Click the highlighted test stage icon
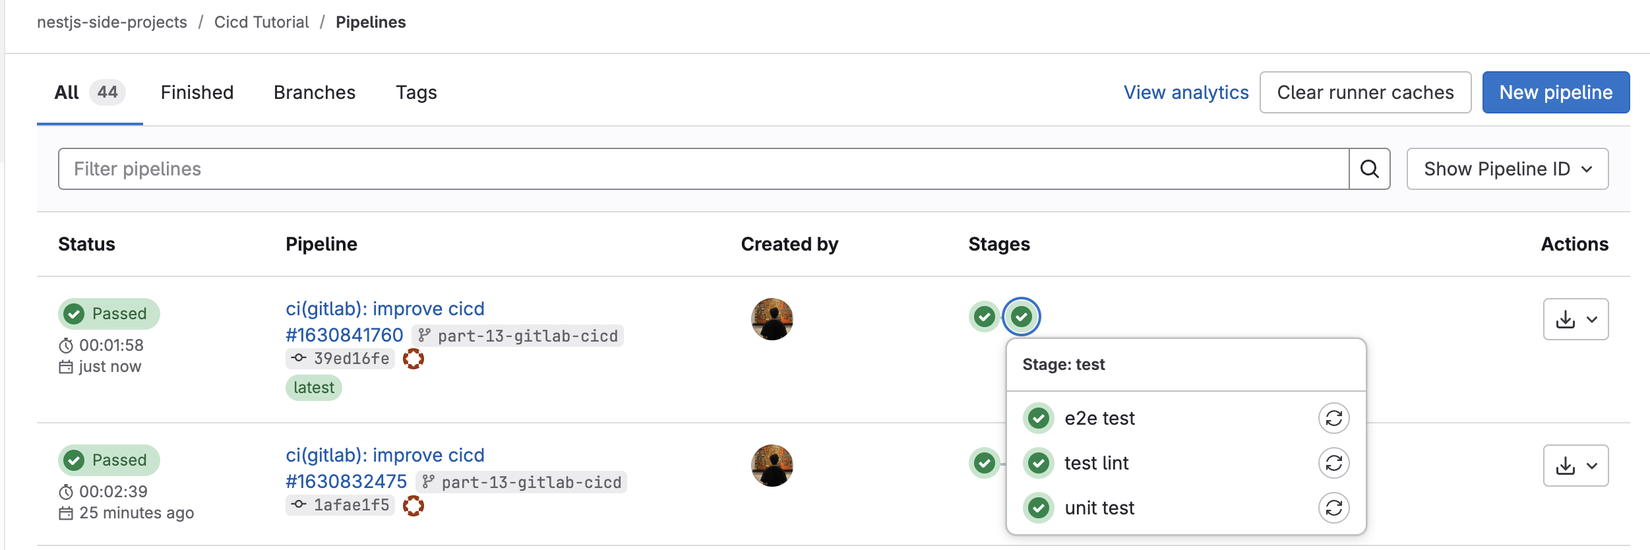Screen dimensions: 1650x550 (x=1021, y=316)
